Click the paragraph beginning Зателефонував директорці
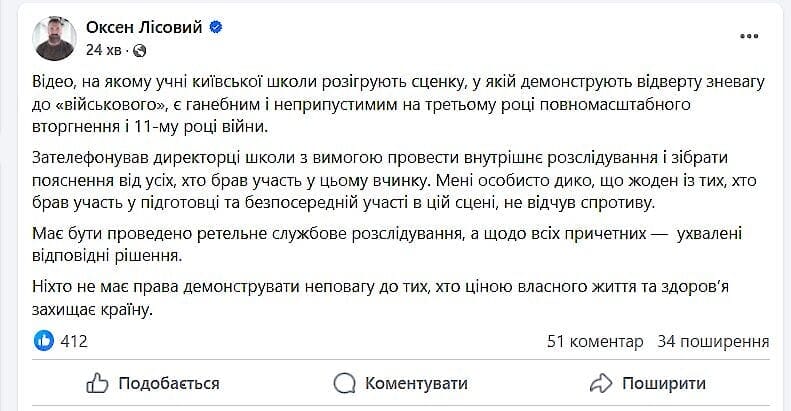The image size is (791, 411). 394,180
